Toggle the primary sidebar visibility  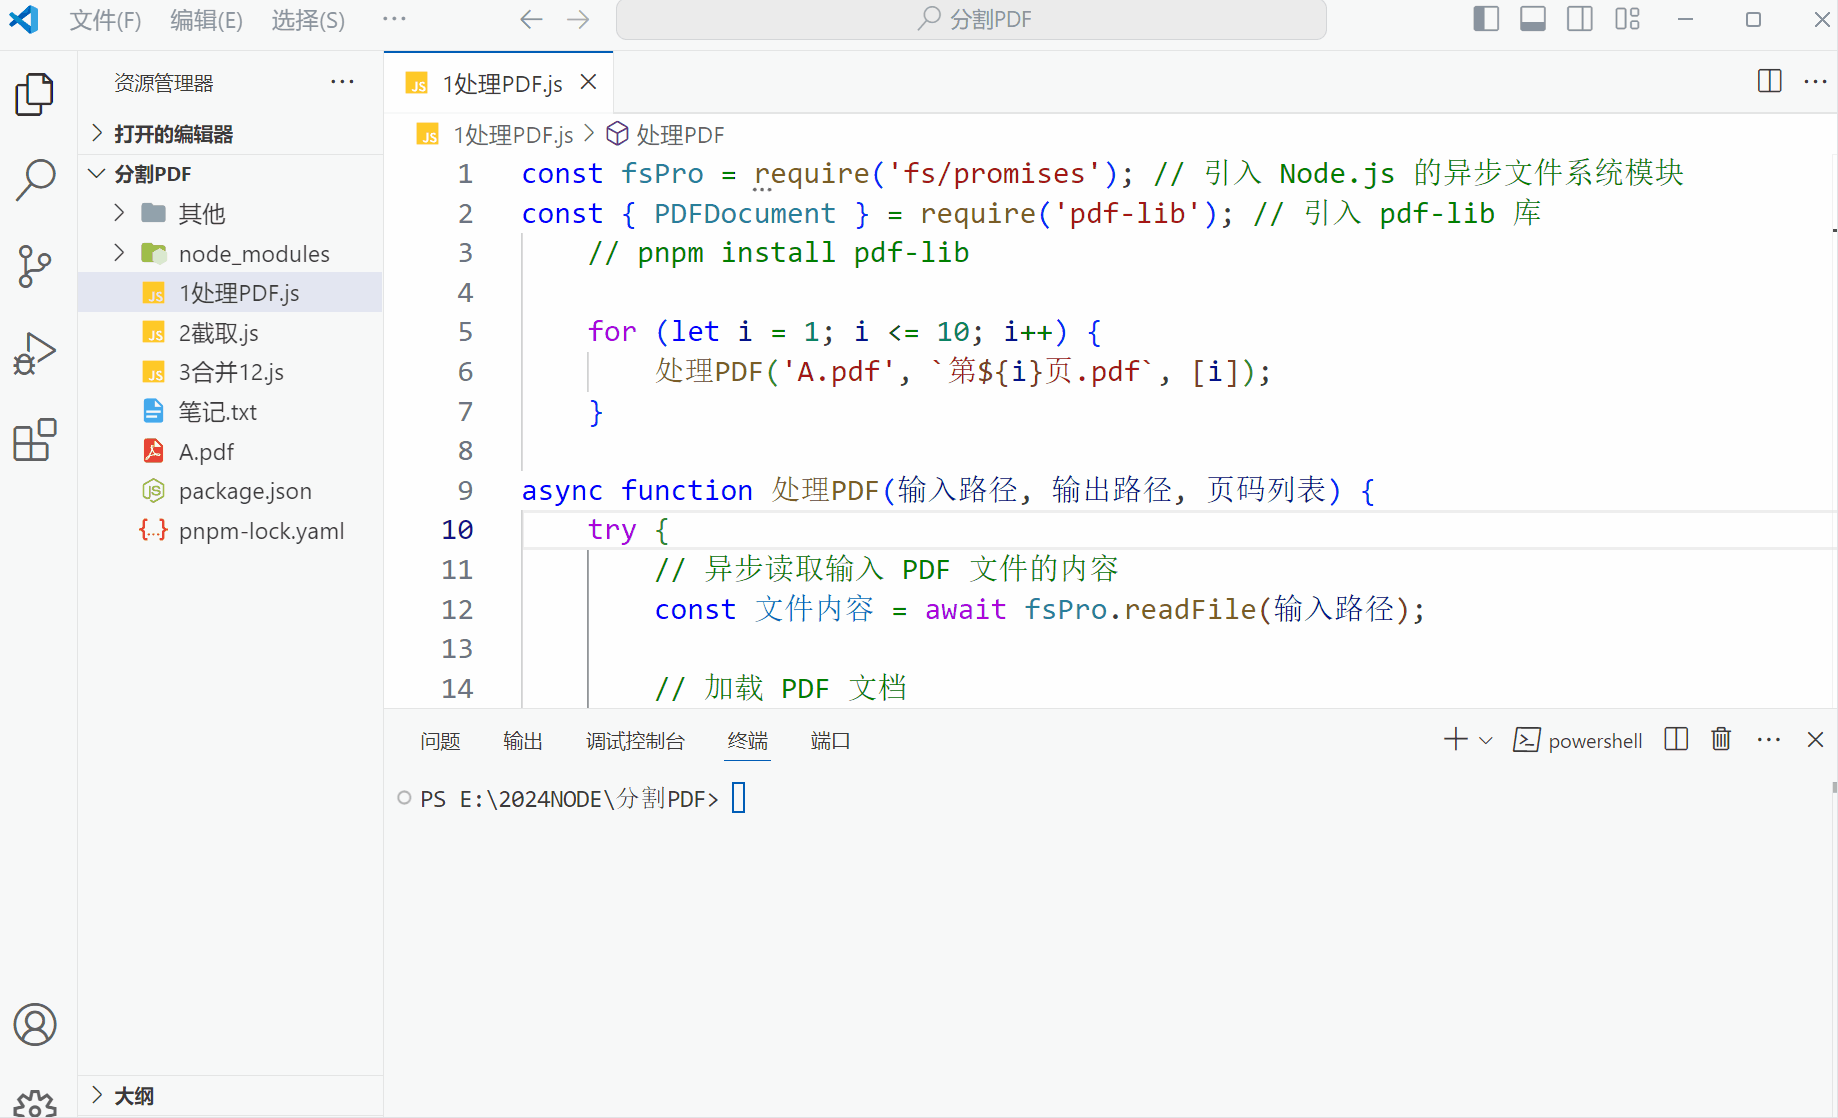tap(1485, 18)
